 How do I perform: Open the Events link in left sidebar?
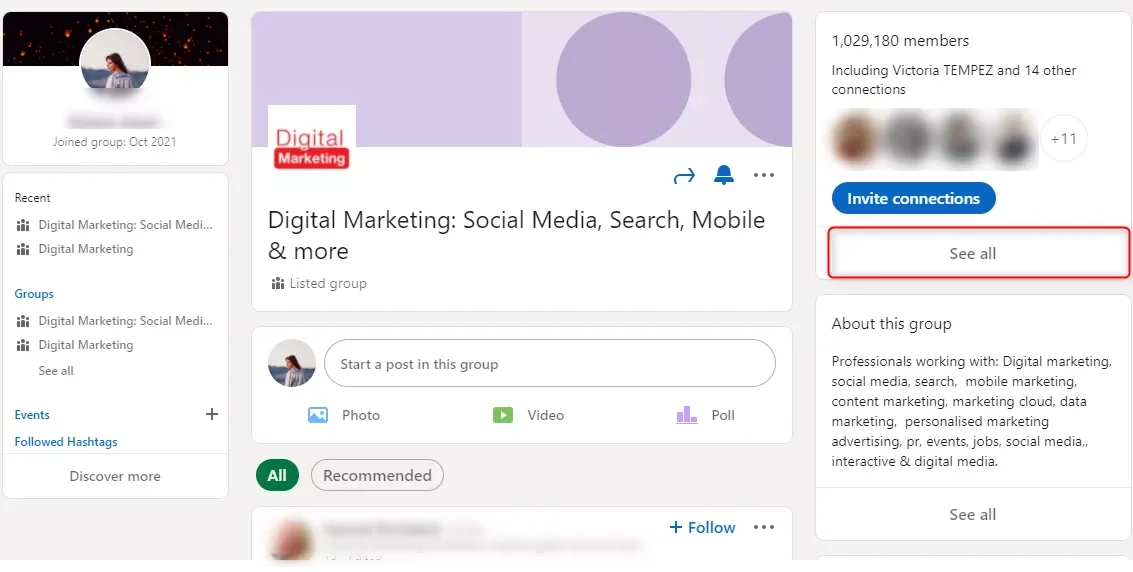click(32, 415)
